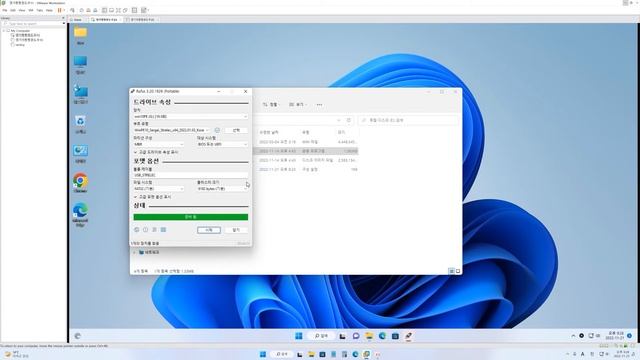Click the 닫기 (Close) button in Rufus
Image resolution: width=640 pixels, height=360 pixels.
236,230
